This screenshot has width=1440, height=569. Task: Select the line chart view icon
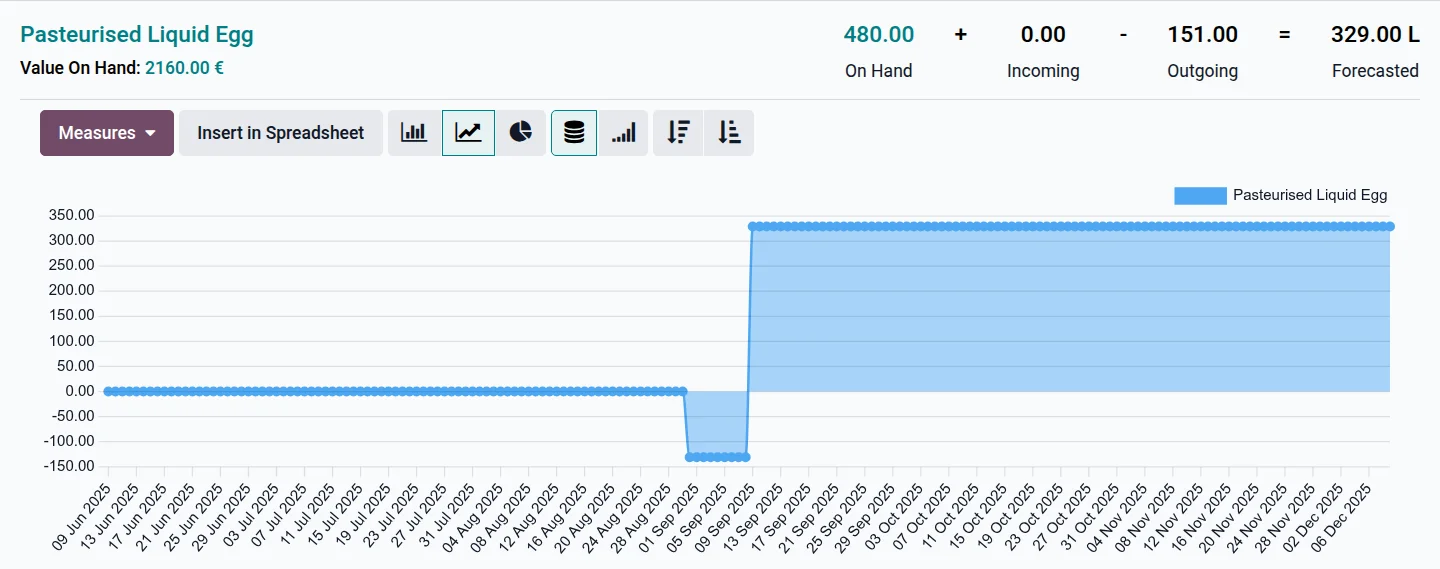tap(468, 133)
